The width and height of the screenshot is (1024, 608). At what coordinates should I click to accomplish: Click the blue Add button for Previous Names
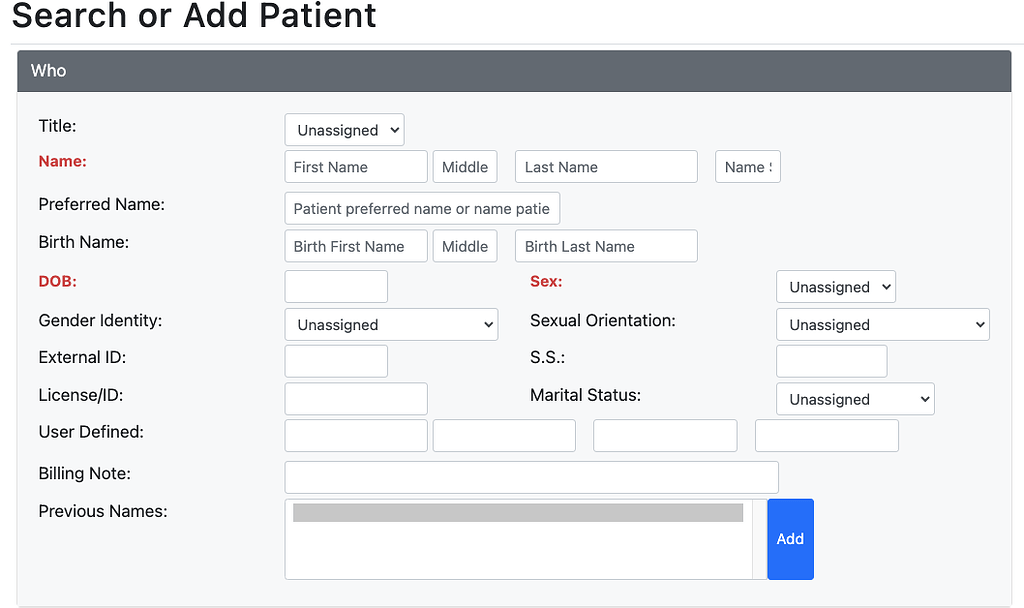790,539
